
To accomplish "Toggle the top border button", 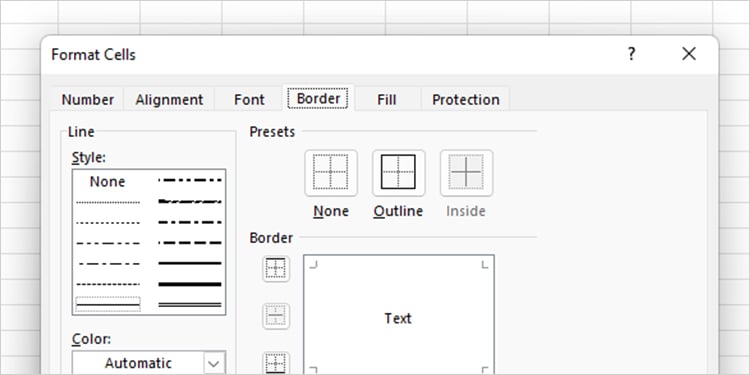I will tap(276, 268).
